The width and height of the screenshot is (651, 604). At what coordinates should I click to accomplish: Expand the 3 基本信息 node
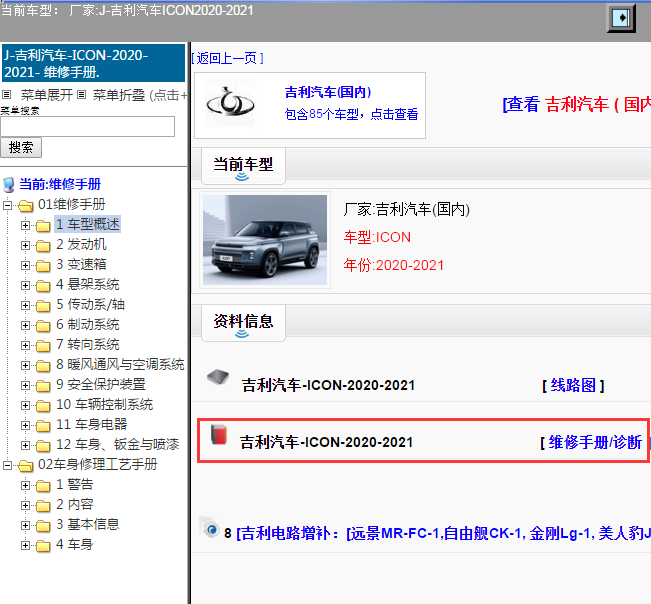[x=25, y=525]
